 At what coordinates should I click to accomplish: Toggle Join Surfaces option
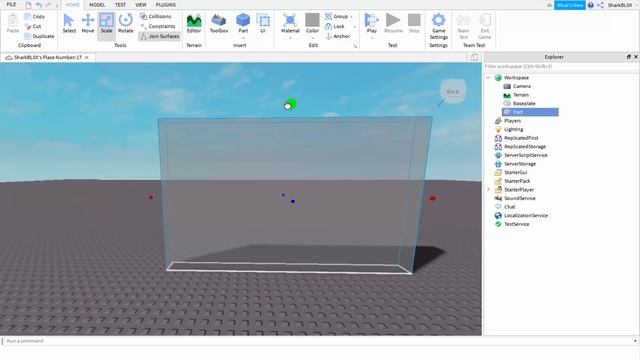160,36
